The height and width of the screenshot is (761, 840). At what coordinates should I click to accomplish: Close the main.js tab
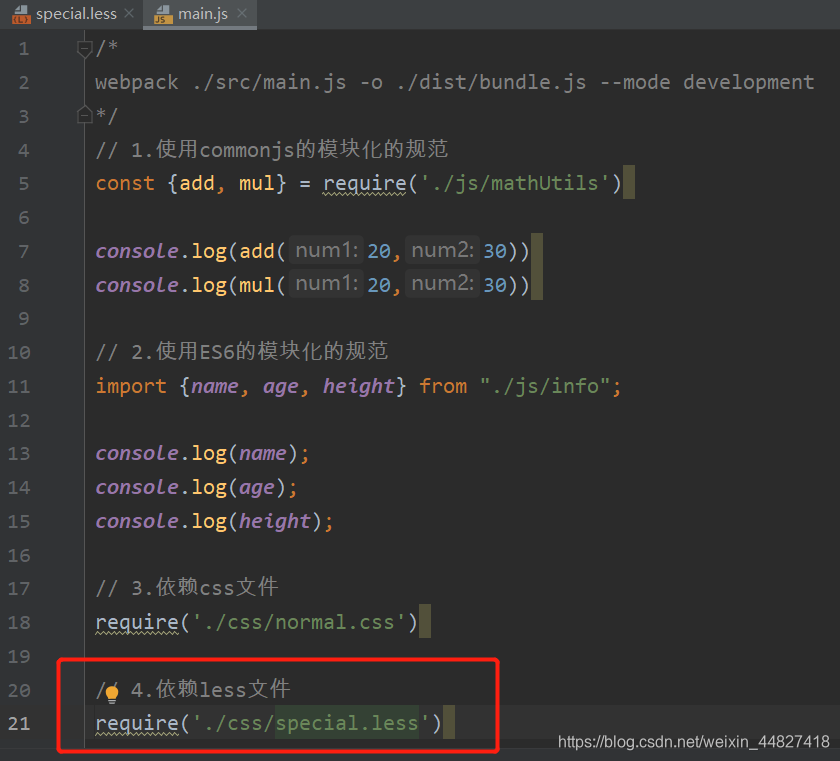point(242,13)
